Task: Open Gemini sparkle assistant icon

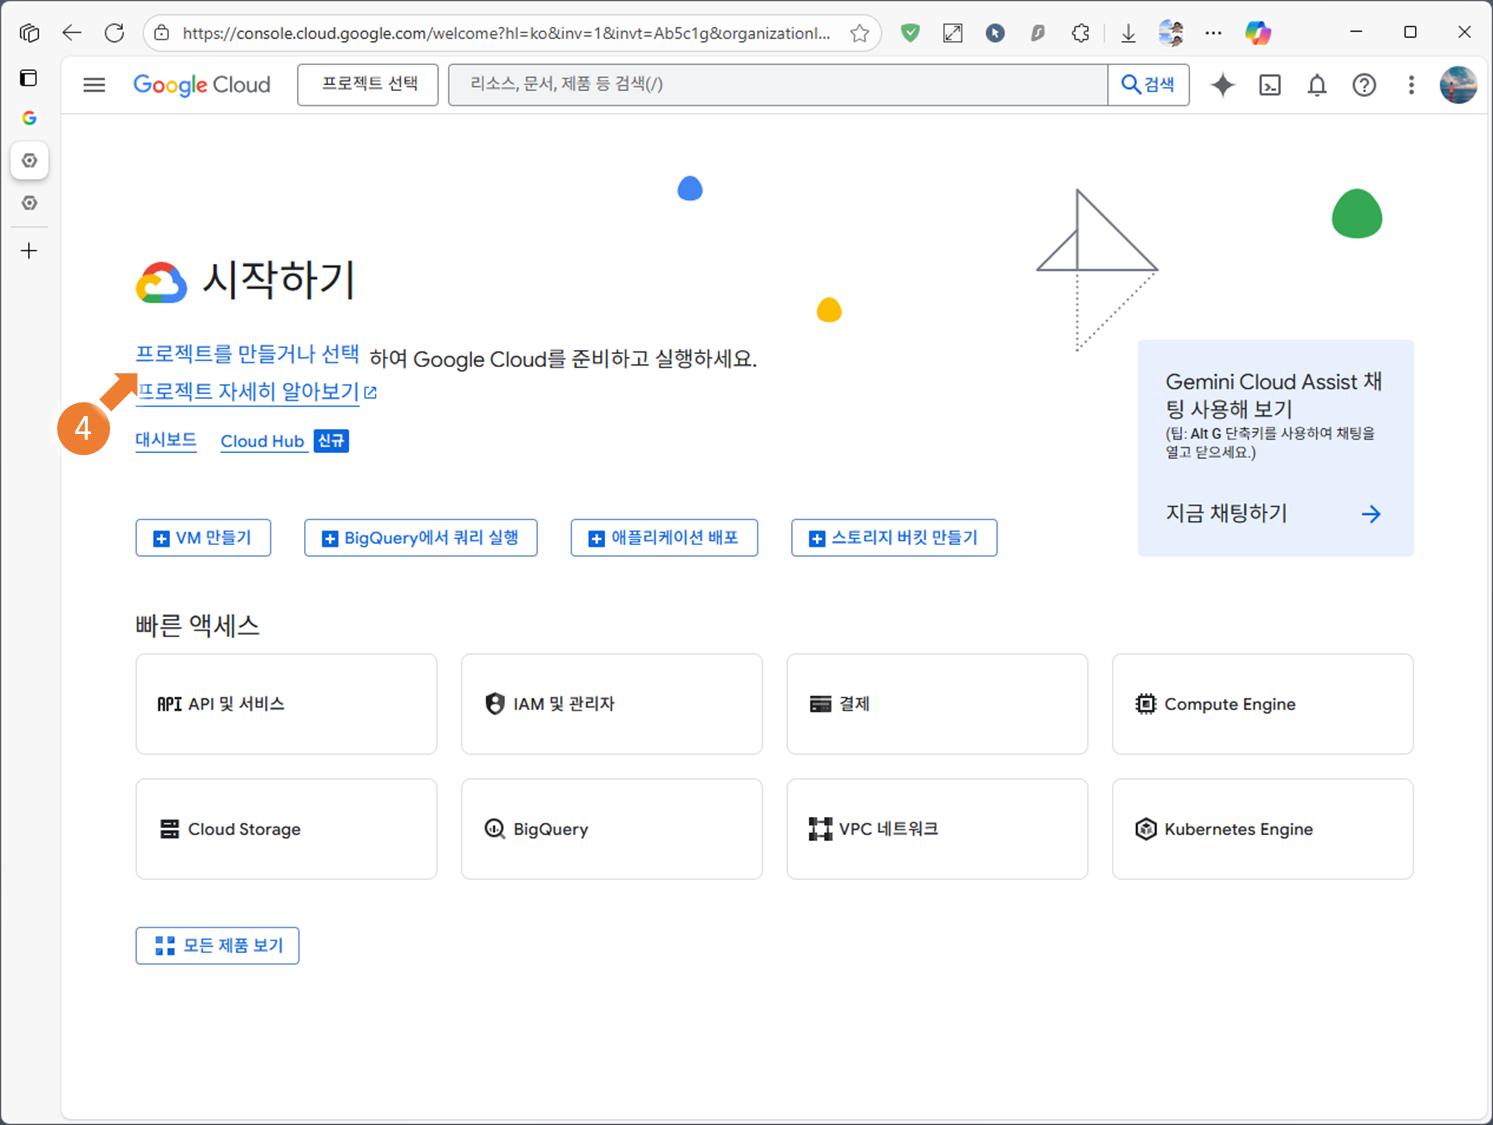Action: tap(1222, 85)
